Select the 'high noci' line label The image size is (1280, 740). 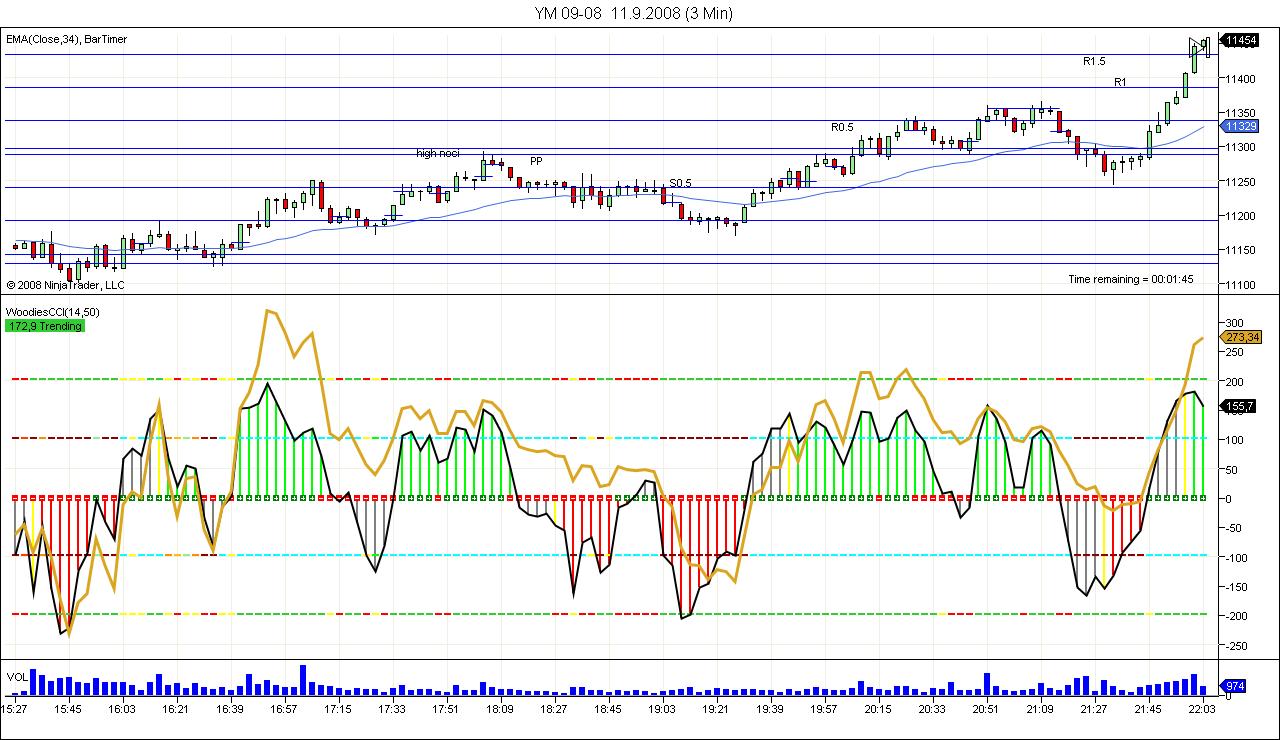tap(438, 153)
